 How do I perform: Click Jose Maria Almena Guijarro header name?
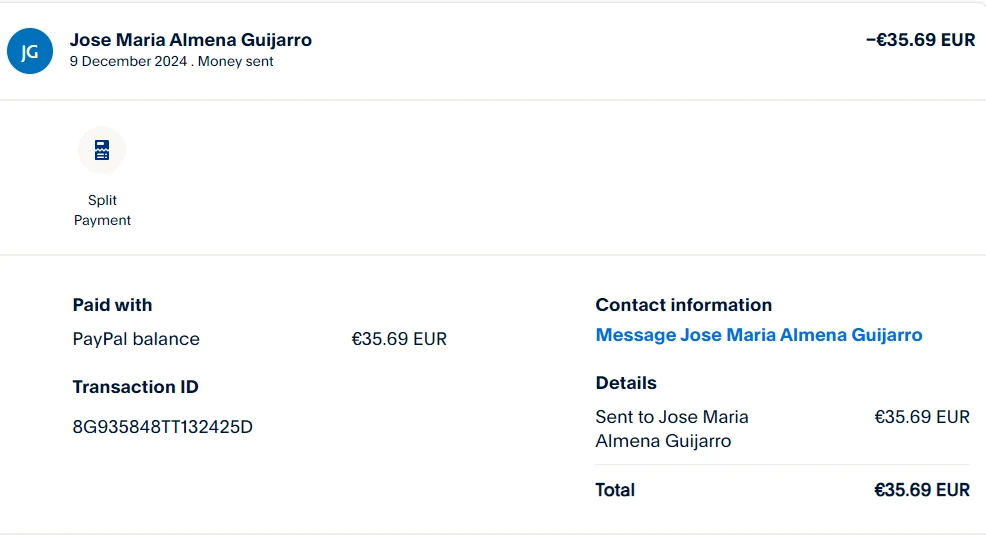[x=190, y=40]
